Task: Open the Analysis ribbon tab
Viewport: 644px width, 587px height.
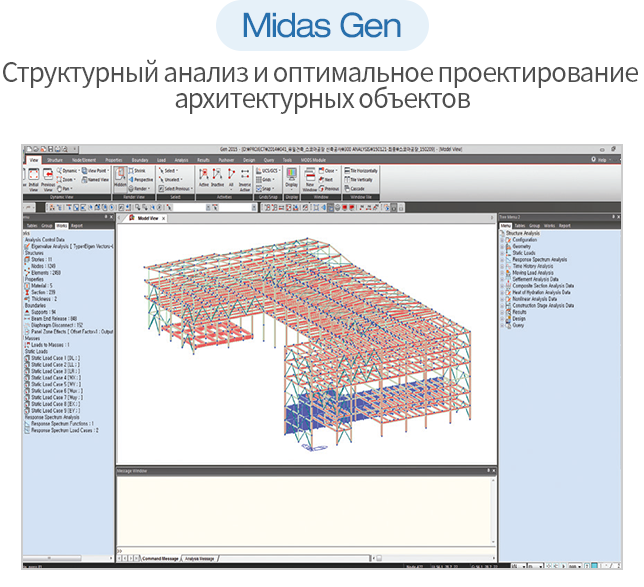Action: 181,160
